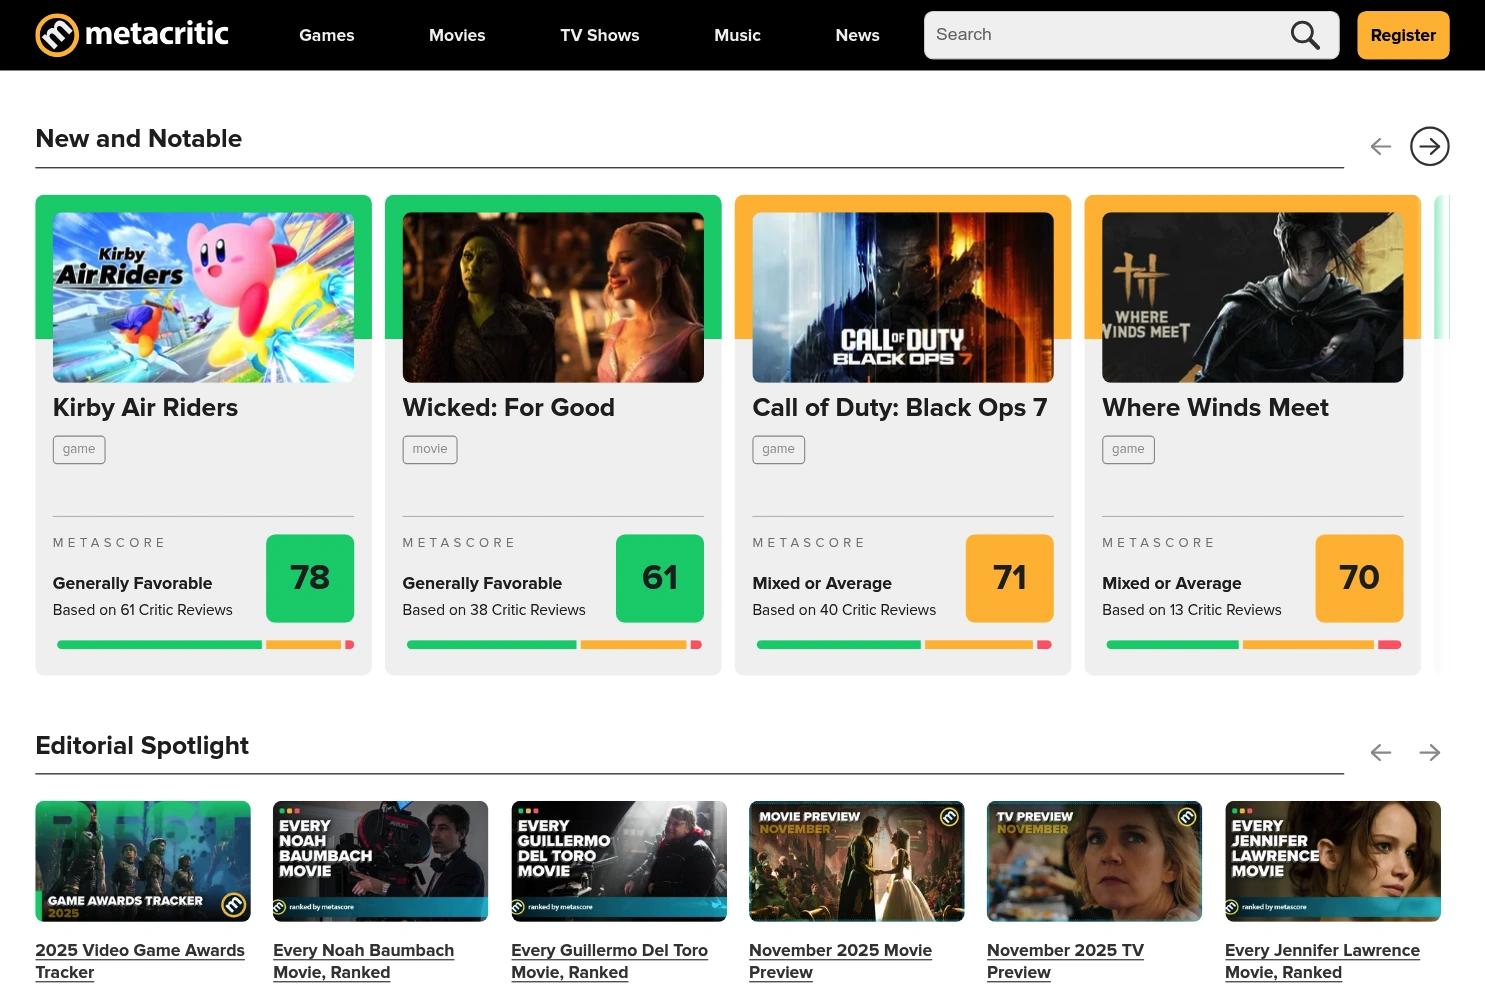The height and width of the screenshot is (990, 1485).
Task: Open the Games menu
Action: pyautogui.click(x=327, y=35)
